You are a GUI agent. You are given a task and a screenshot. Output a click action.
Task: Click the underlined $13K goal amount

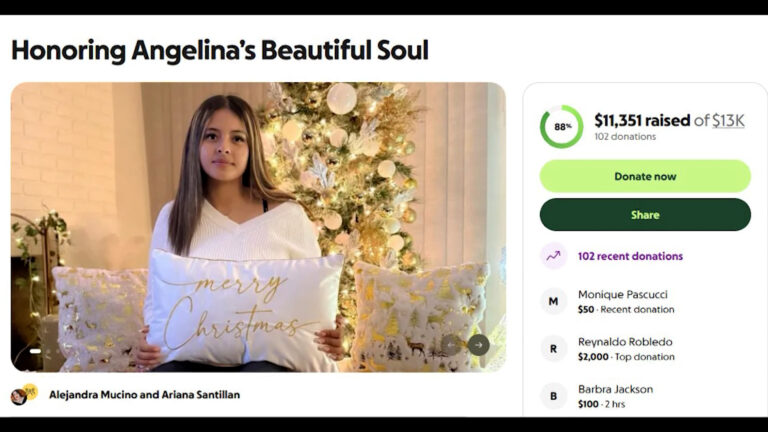728,120
